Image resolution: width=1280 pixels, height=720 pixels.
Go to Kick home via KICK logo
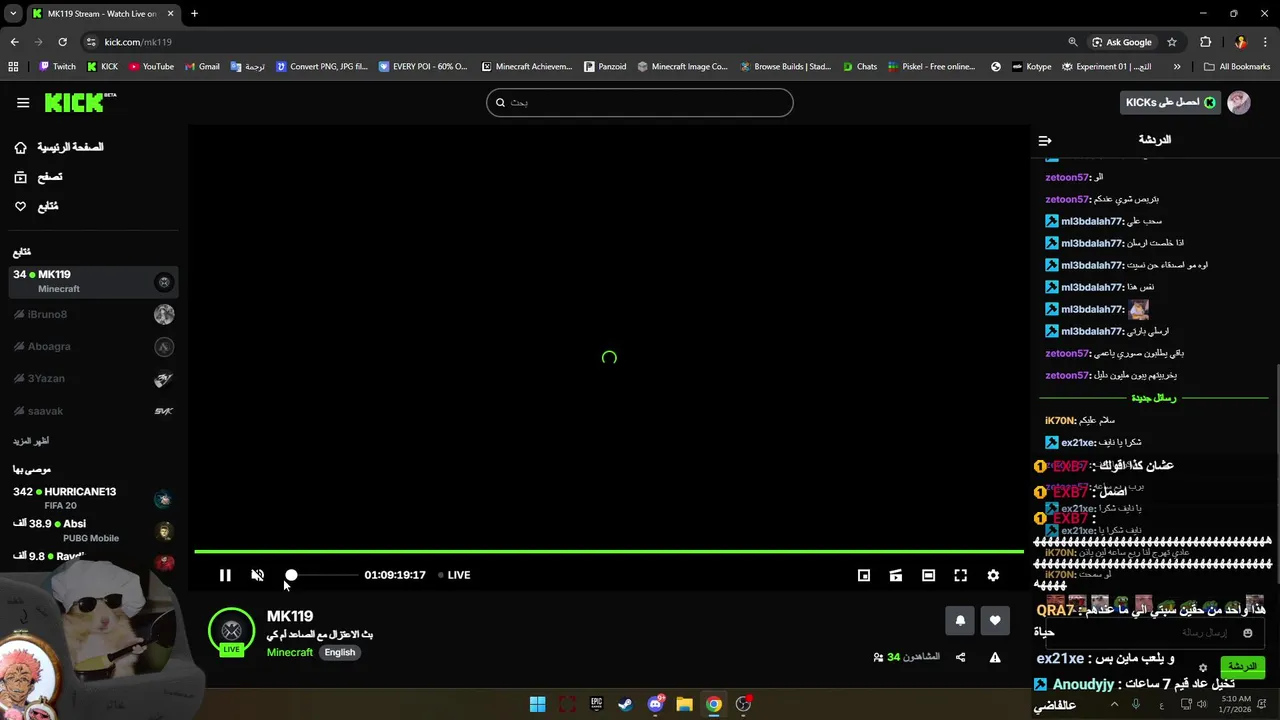[x=80, y=102]
